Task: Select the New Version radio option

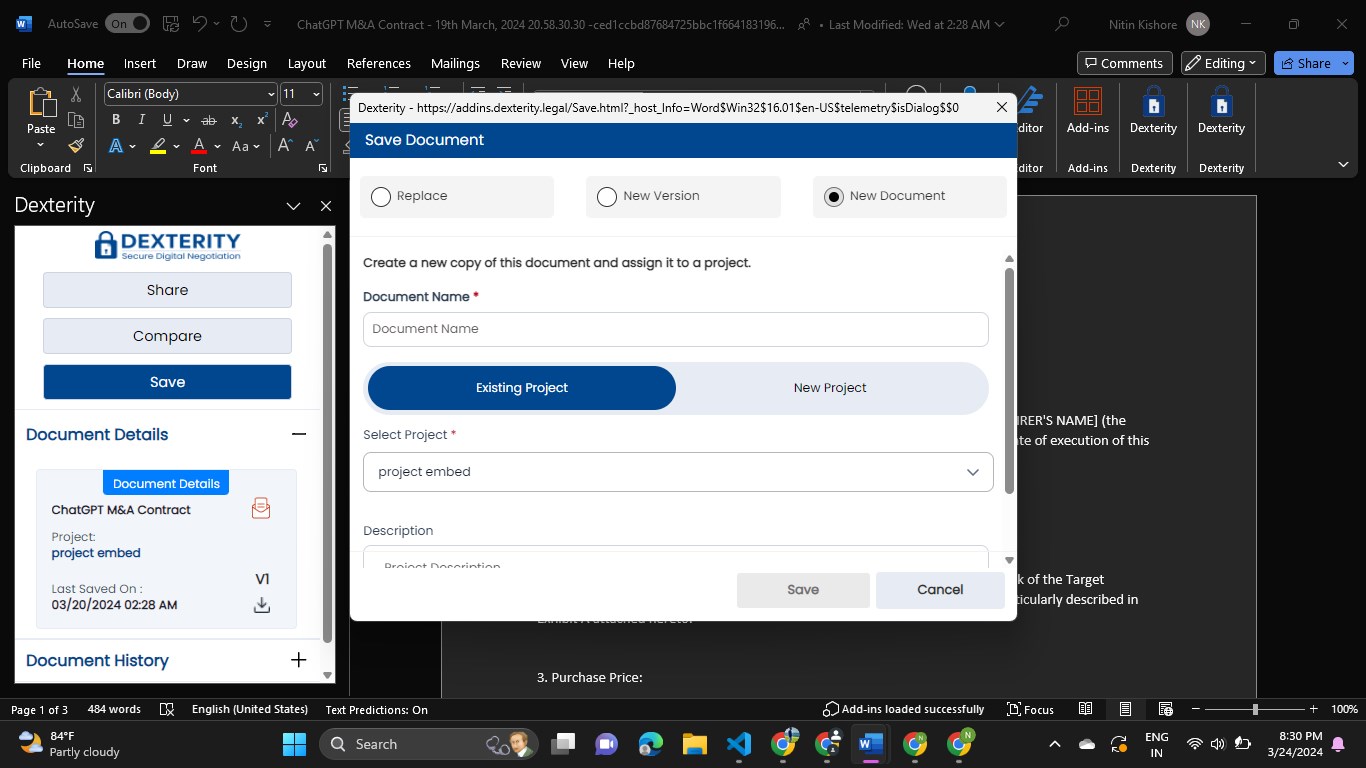Action: click(x=607, y=197)
